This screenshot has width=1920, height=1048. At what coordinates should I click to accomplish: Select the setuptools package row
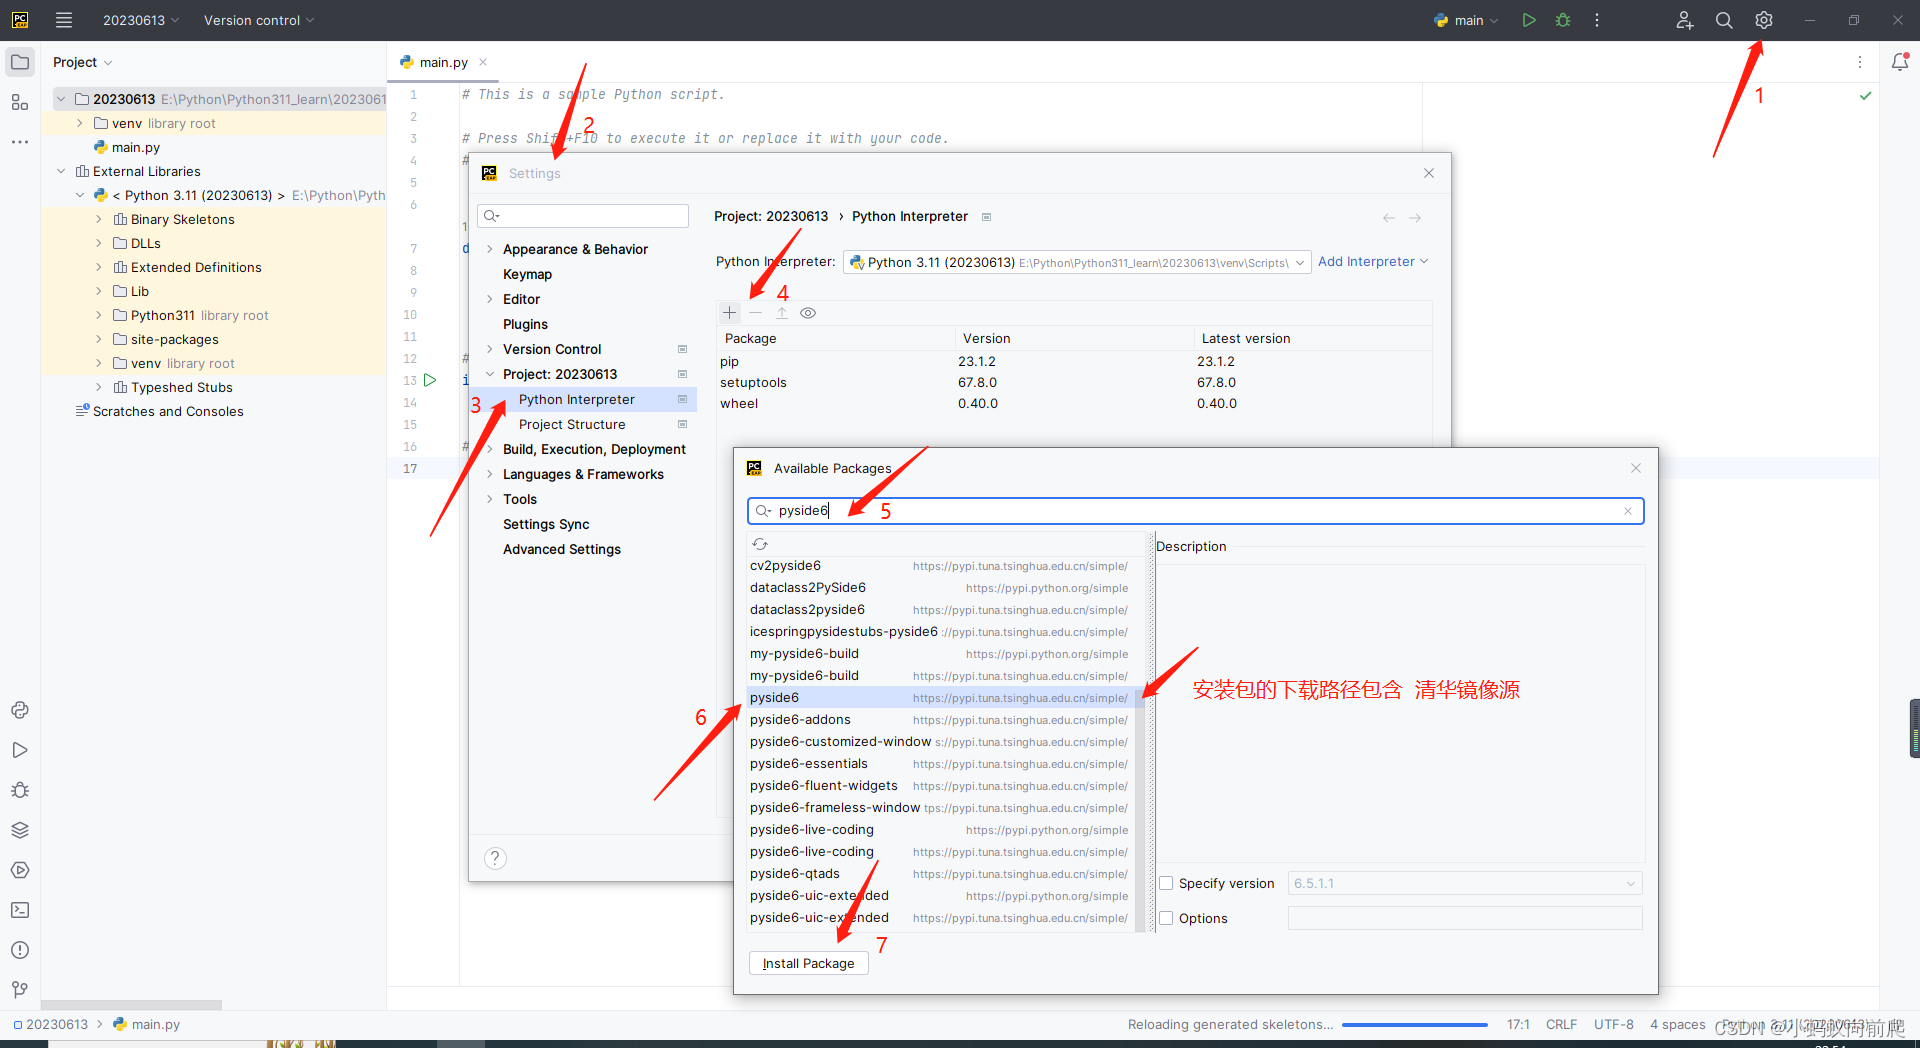click(1075, 382)
